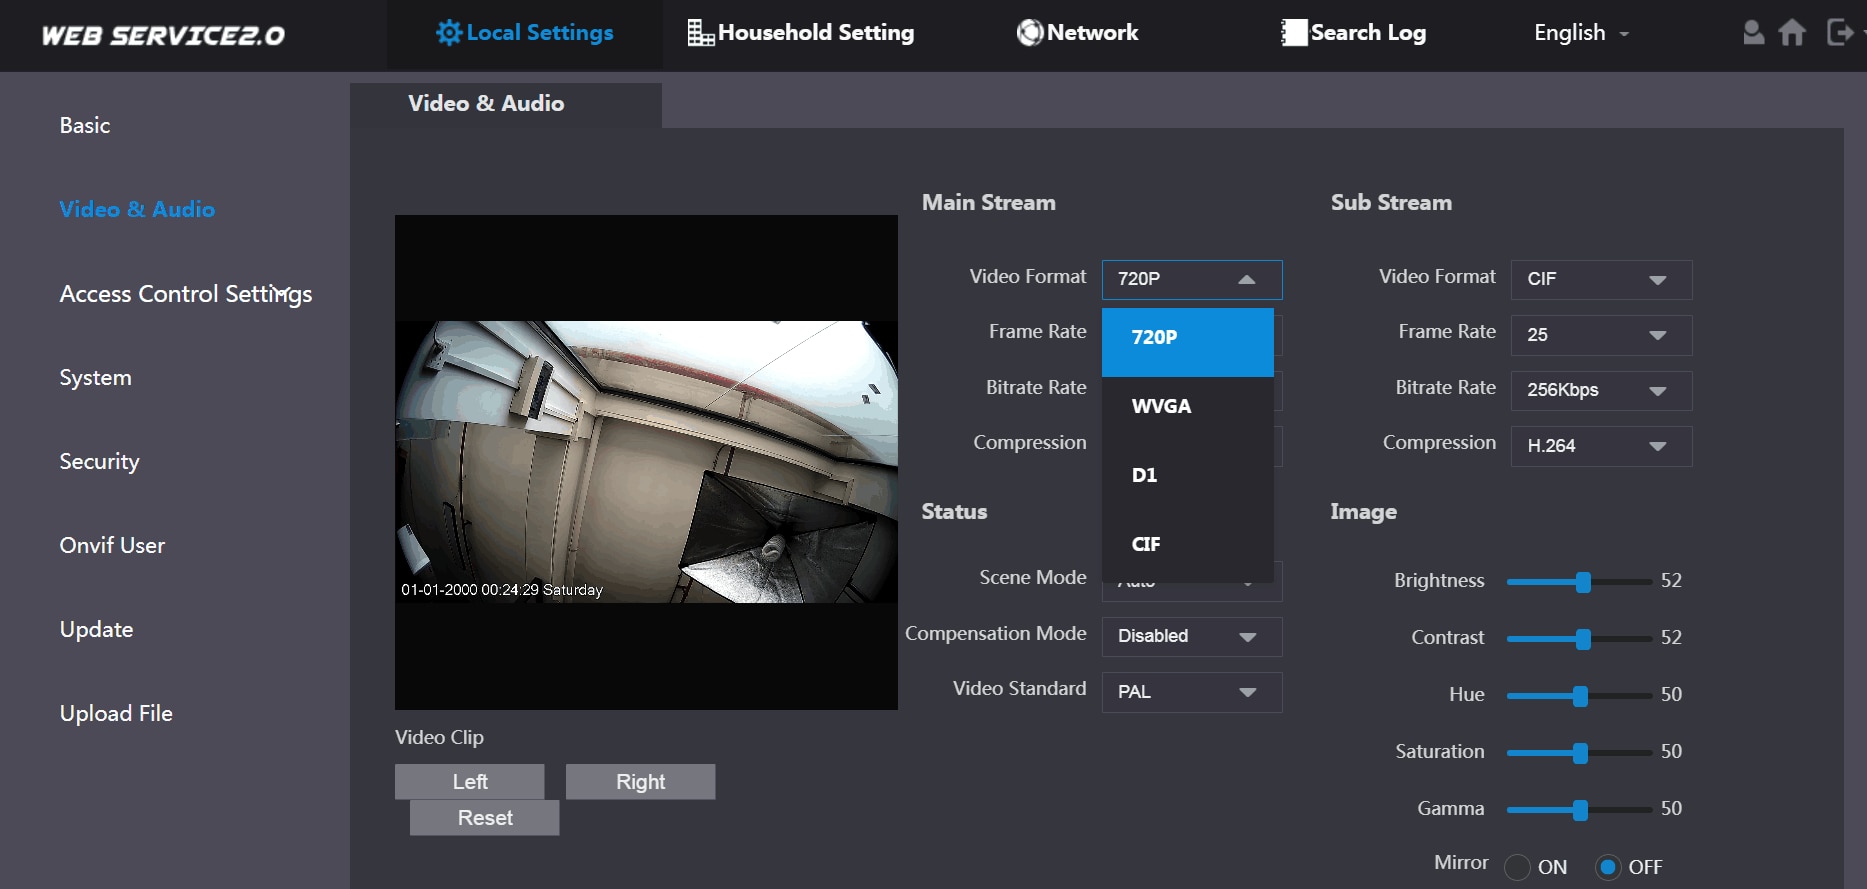Open Video Standard PAL dropdown
This screenshot has width=1867, height=889.
(1192, 692)
